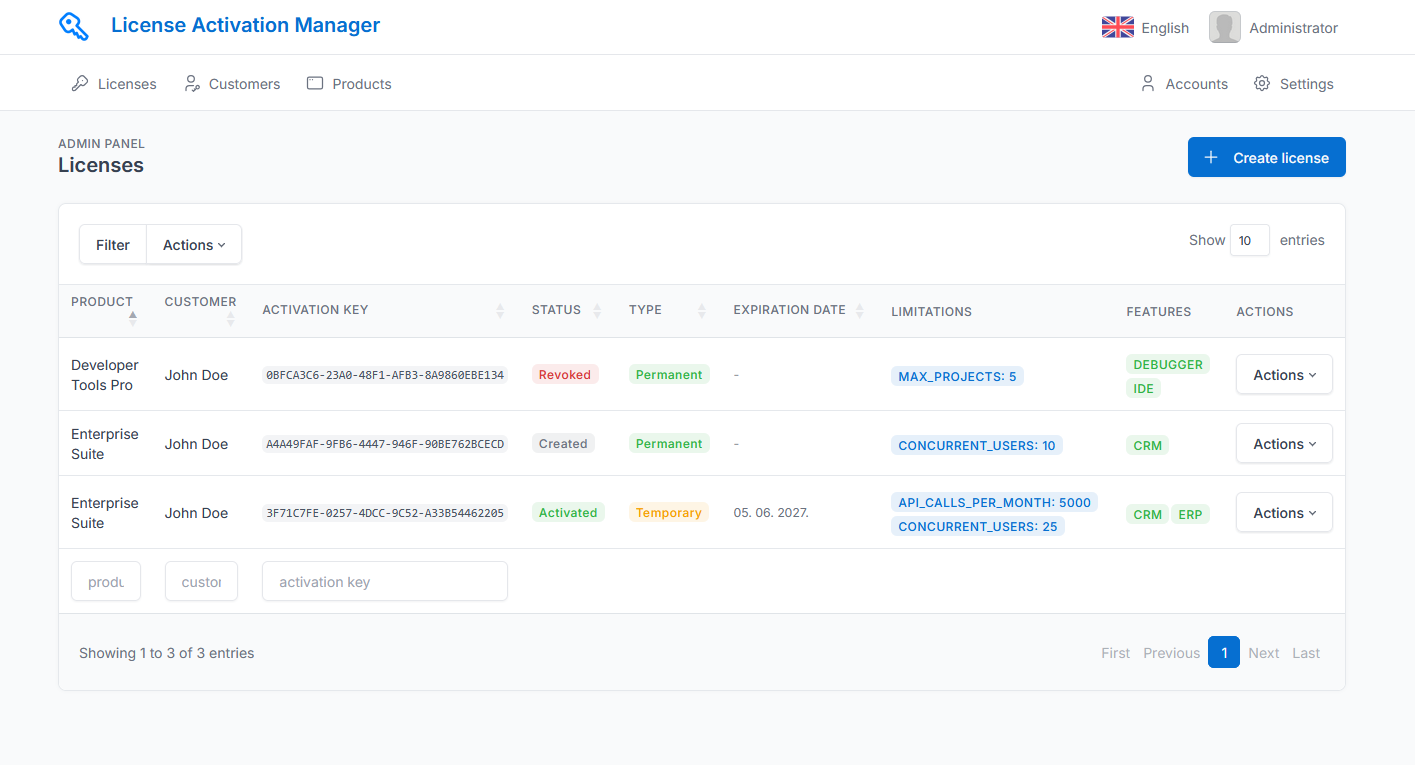
Task: Open the English language selector
Action: click(x=1145, y=28)
